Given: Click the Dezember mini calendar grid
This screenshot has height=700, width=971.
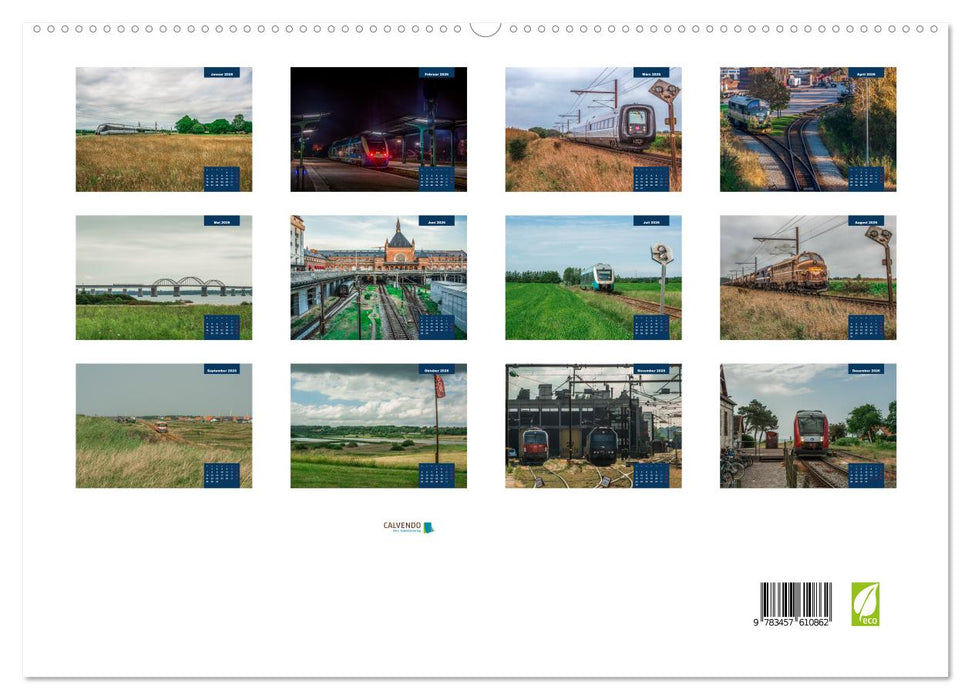Looking at the screenshot, I should pyautogui.click(x=867, y=474).
